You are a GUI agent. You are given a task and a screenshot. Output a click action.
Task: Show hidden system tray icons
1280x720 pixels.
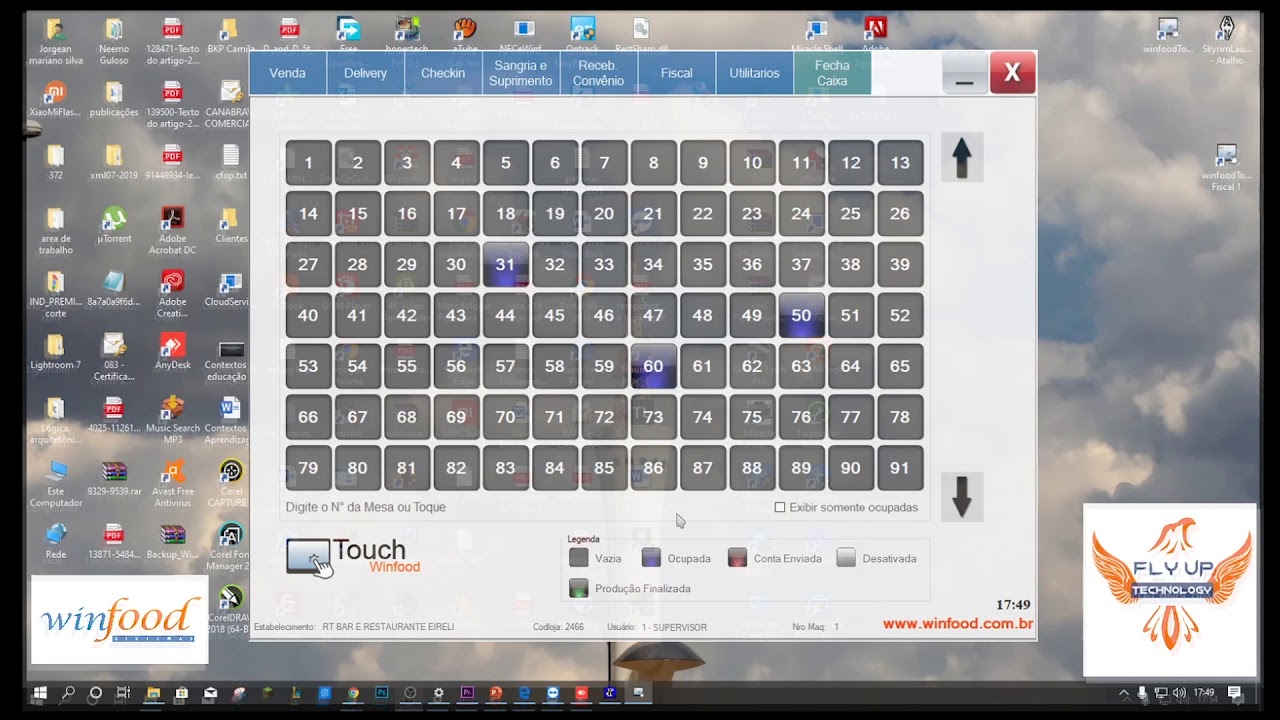pyautogui.click(x=1124, y=692)
